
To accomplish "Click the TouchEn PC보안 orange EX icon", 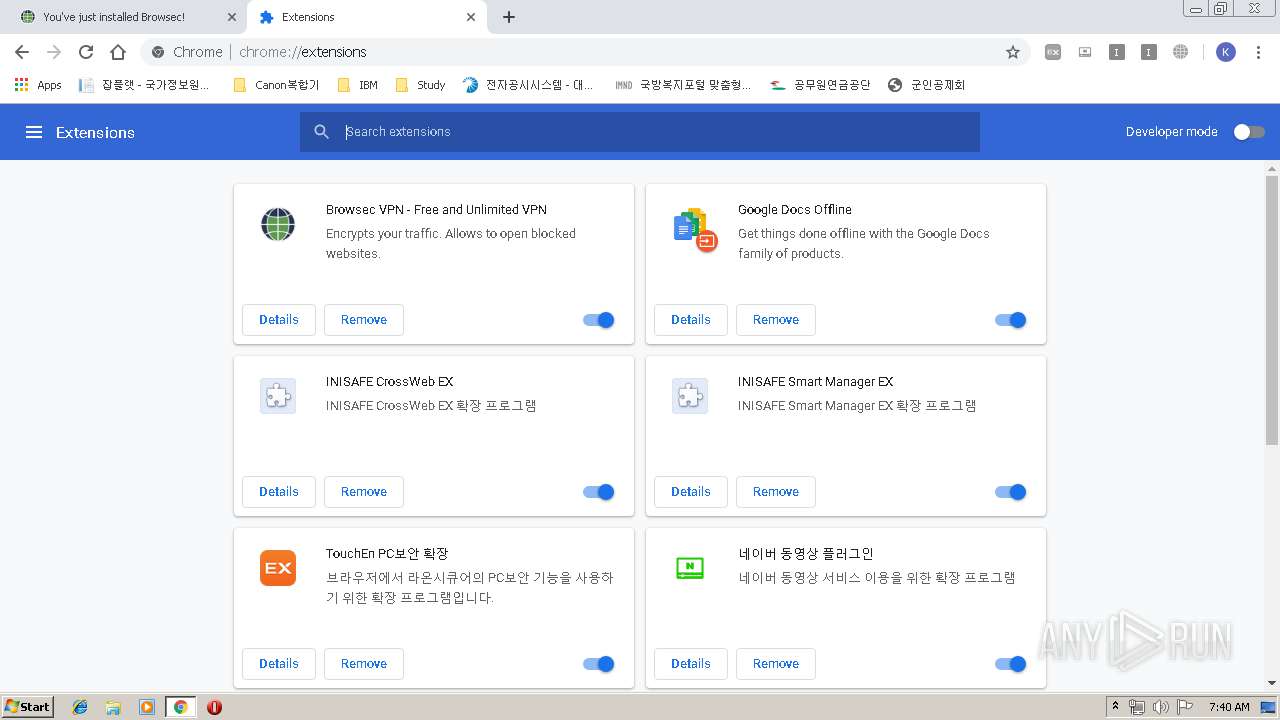I will [278, 568].
